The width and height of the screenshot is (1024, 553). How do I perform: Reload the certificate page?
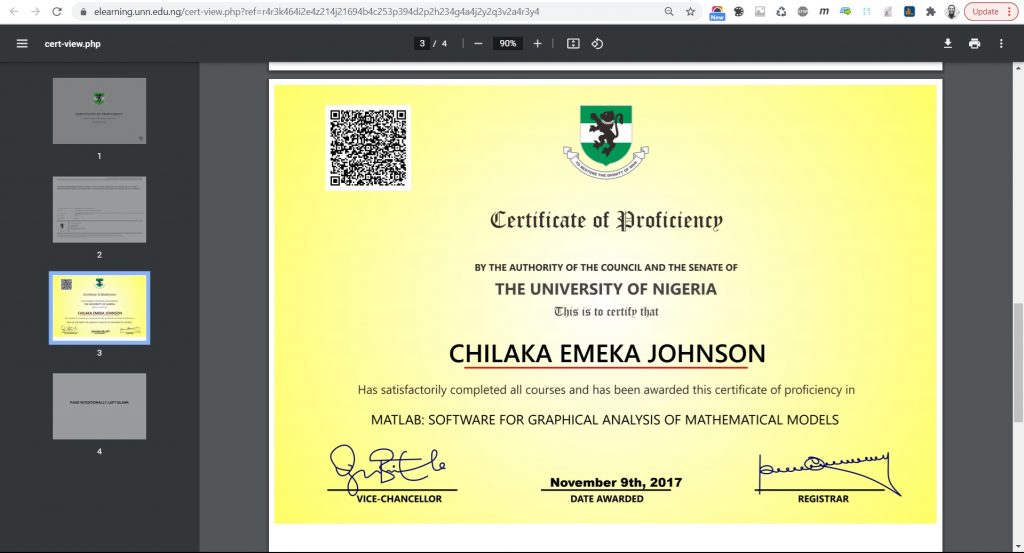(57, 12)
